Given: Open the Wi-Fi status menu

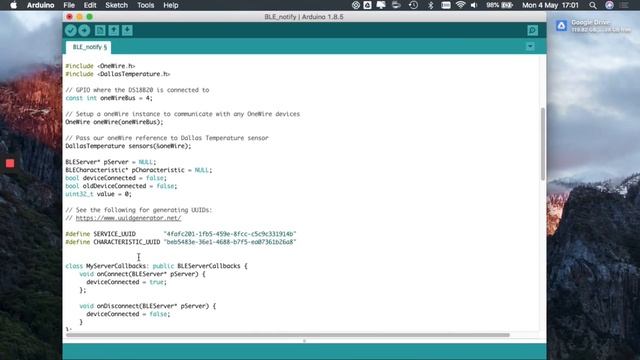Looking at the screenshot, I should (x=460, y=5).
